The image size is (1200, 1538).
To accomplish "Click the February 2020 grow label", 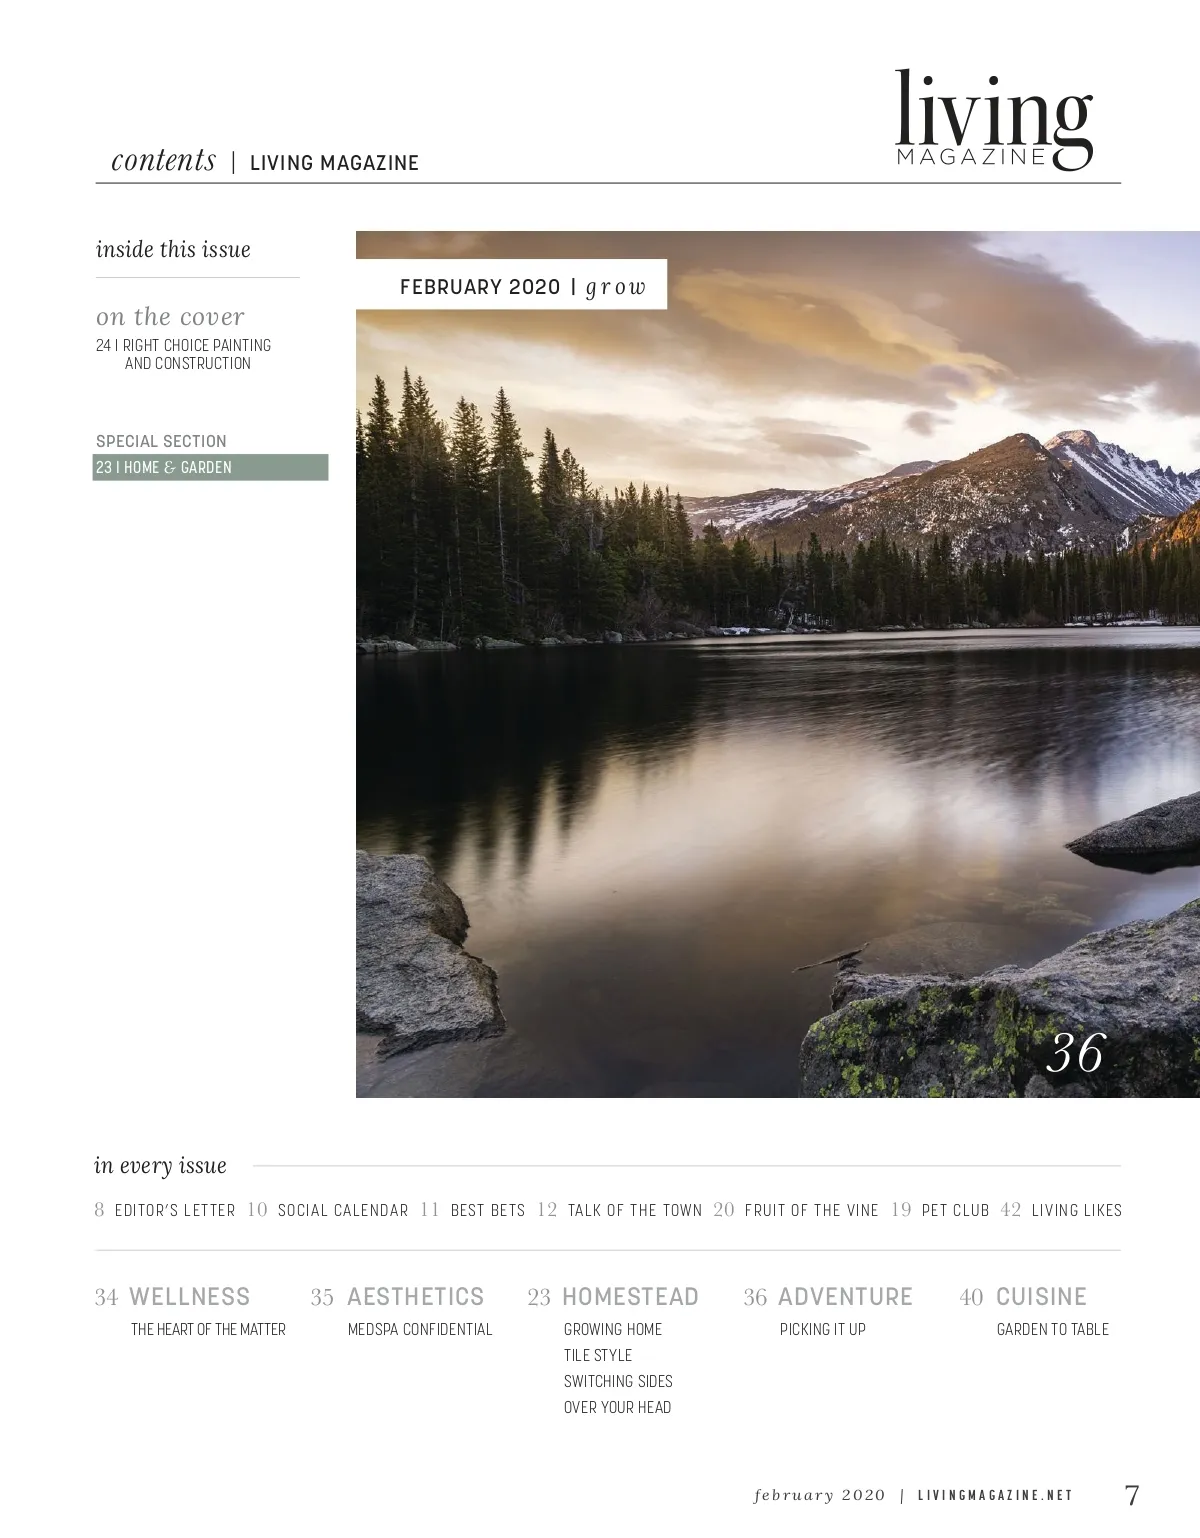I will click(x=523, y=287).
